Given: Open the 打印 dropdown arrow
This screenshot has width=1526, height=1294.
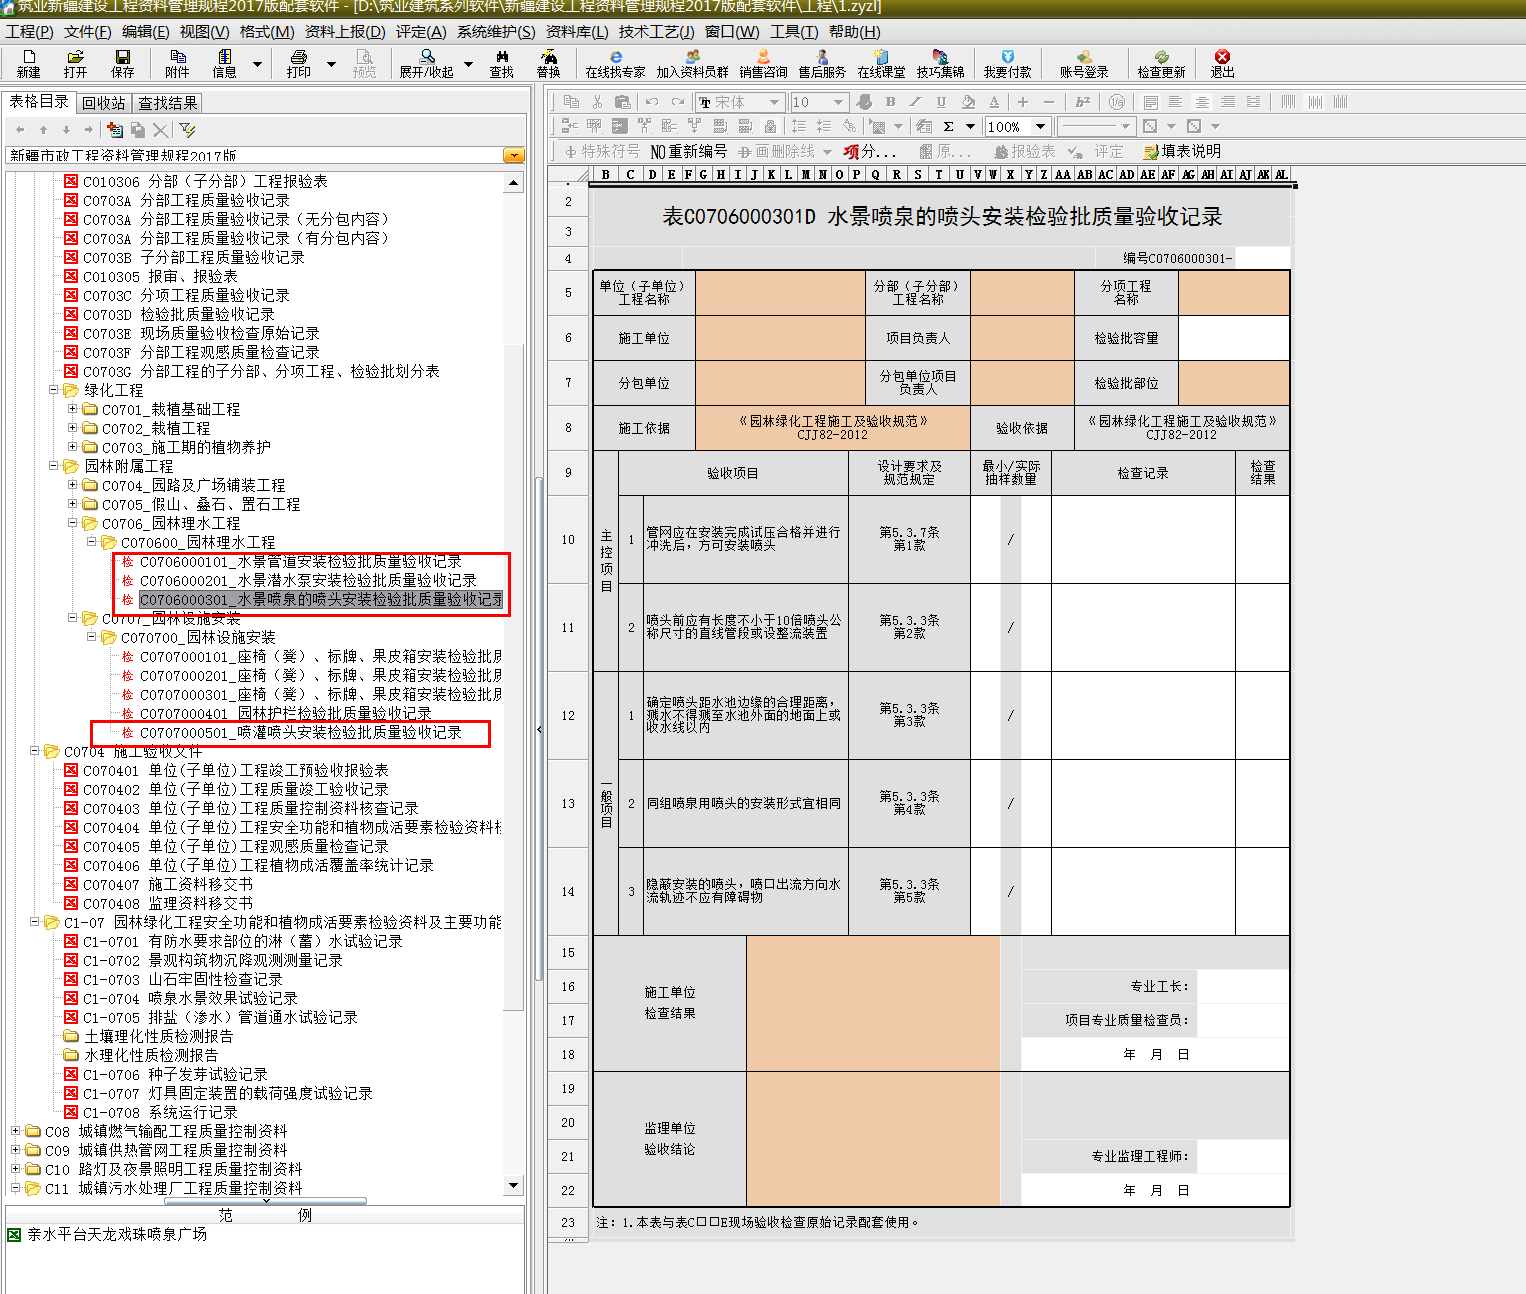Looking at the screenshot, I should coord(331,64).
